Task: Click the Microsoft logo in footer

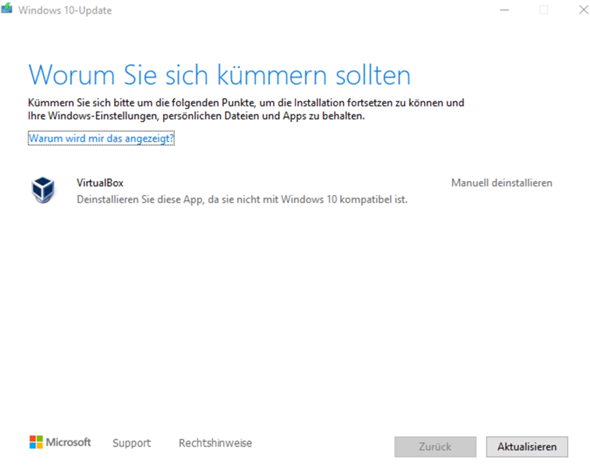Action: pyautogui.click(x=60, y=442)
